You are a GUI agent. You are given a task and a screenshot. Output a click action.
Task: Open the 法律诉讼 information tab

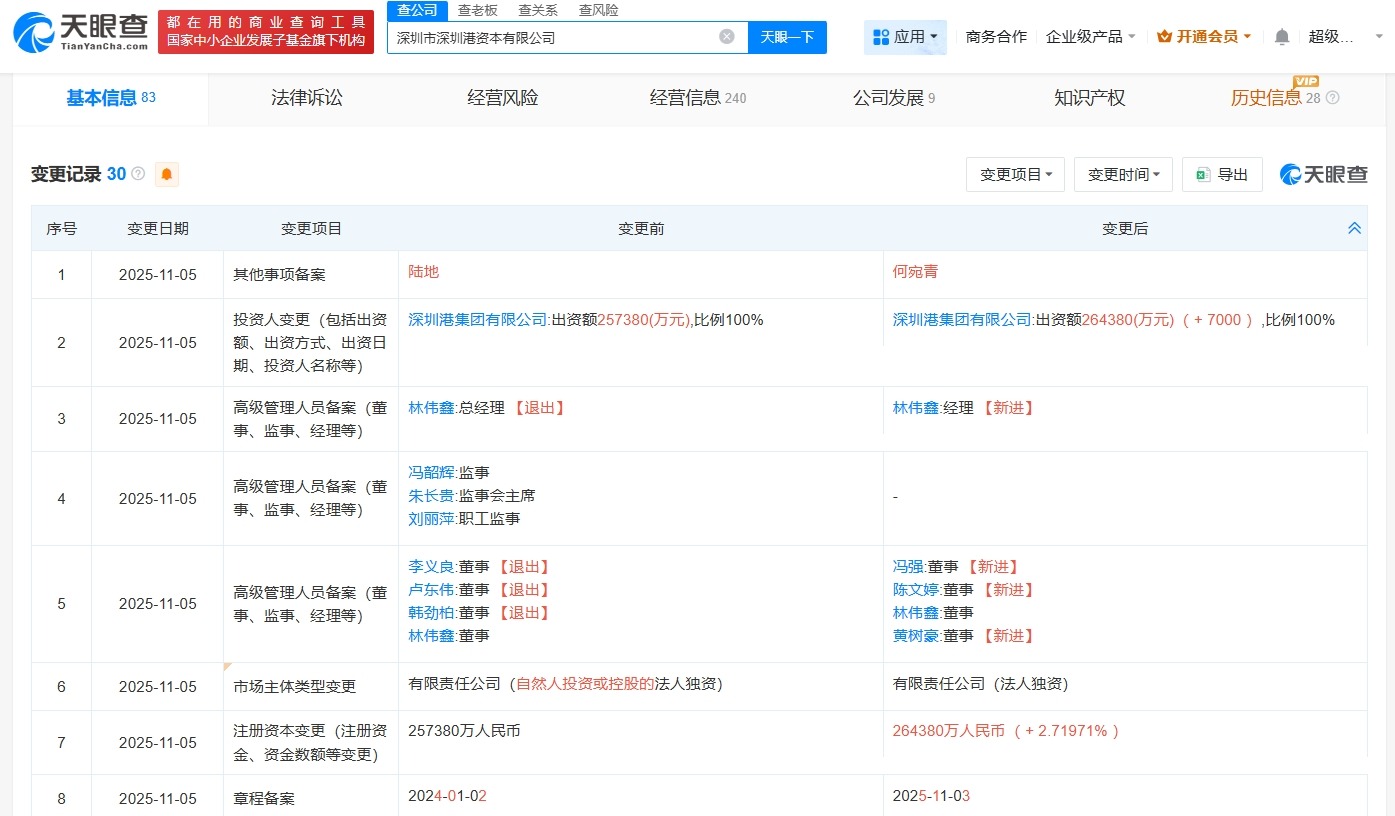coord(305,98)
